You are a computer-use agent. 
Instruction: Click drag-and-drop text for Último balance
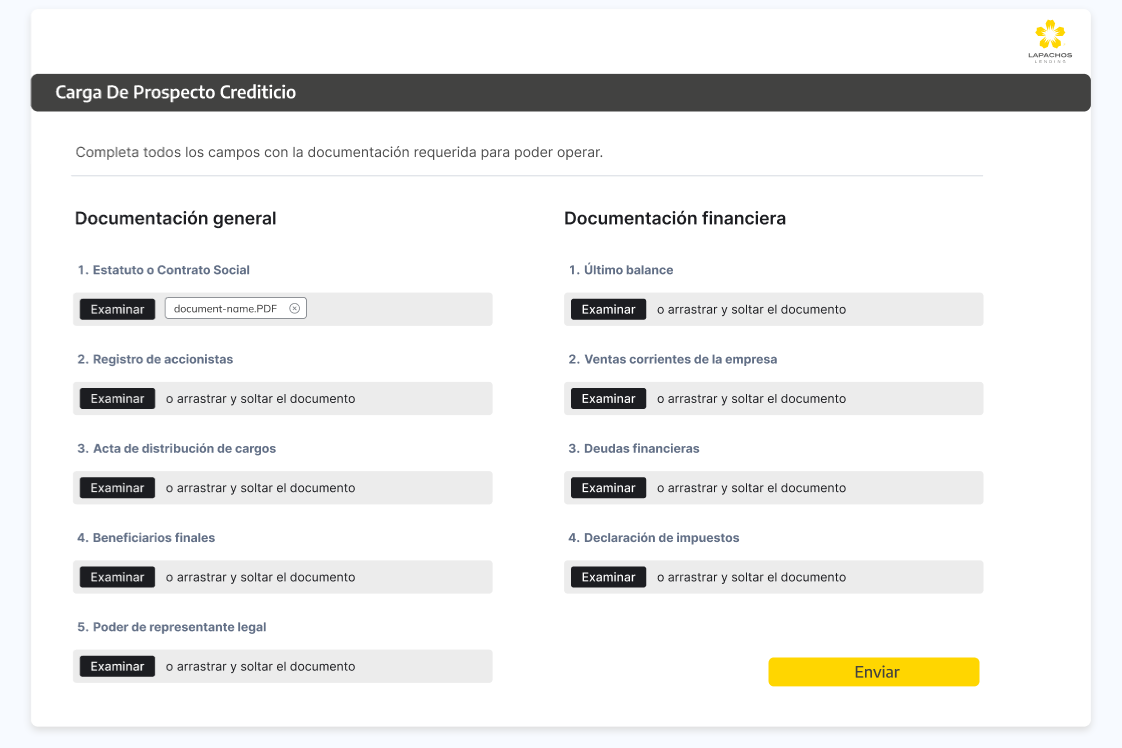tap(751, 309)
